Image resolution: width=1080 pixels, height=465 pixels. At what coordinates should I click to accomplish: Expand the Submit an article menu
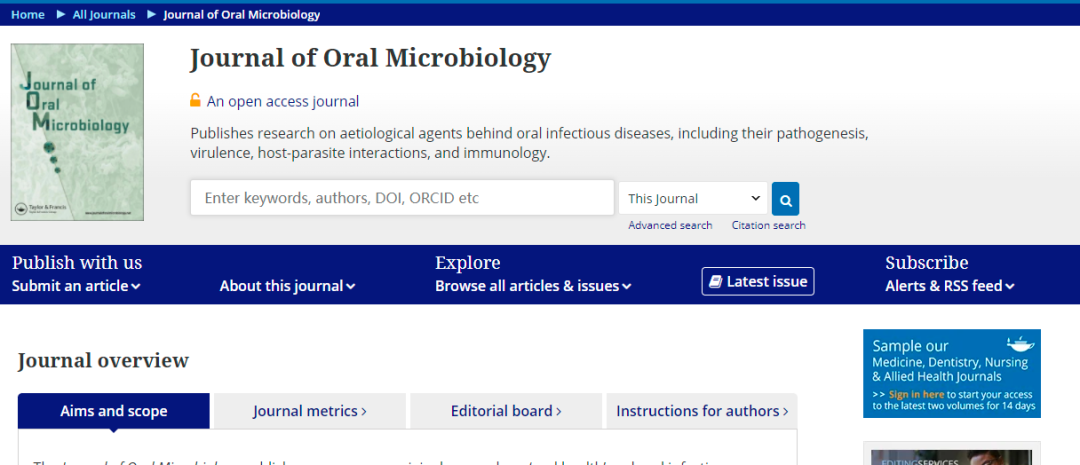tap(76, 286)
